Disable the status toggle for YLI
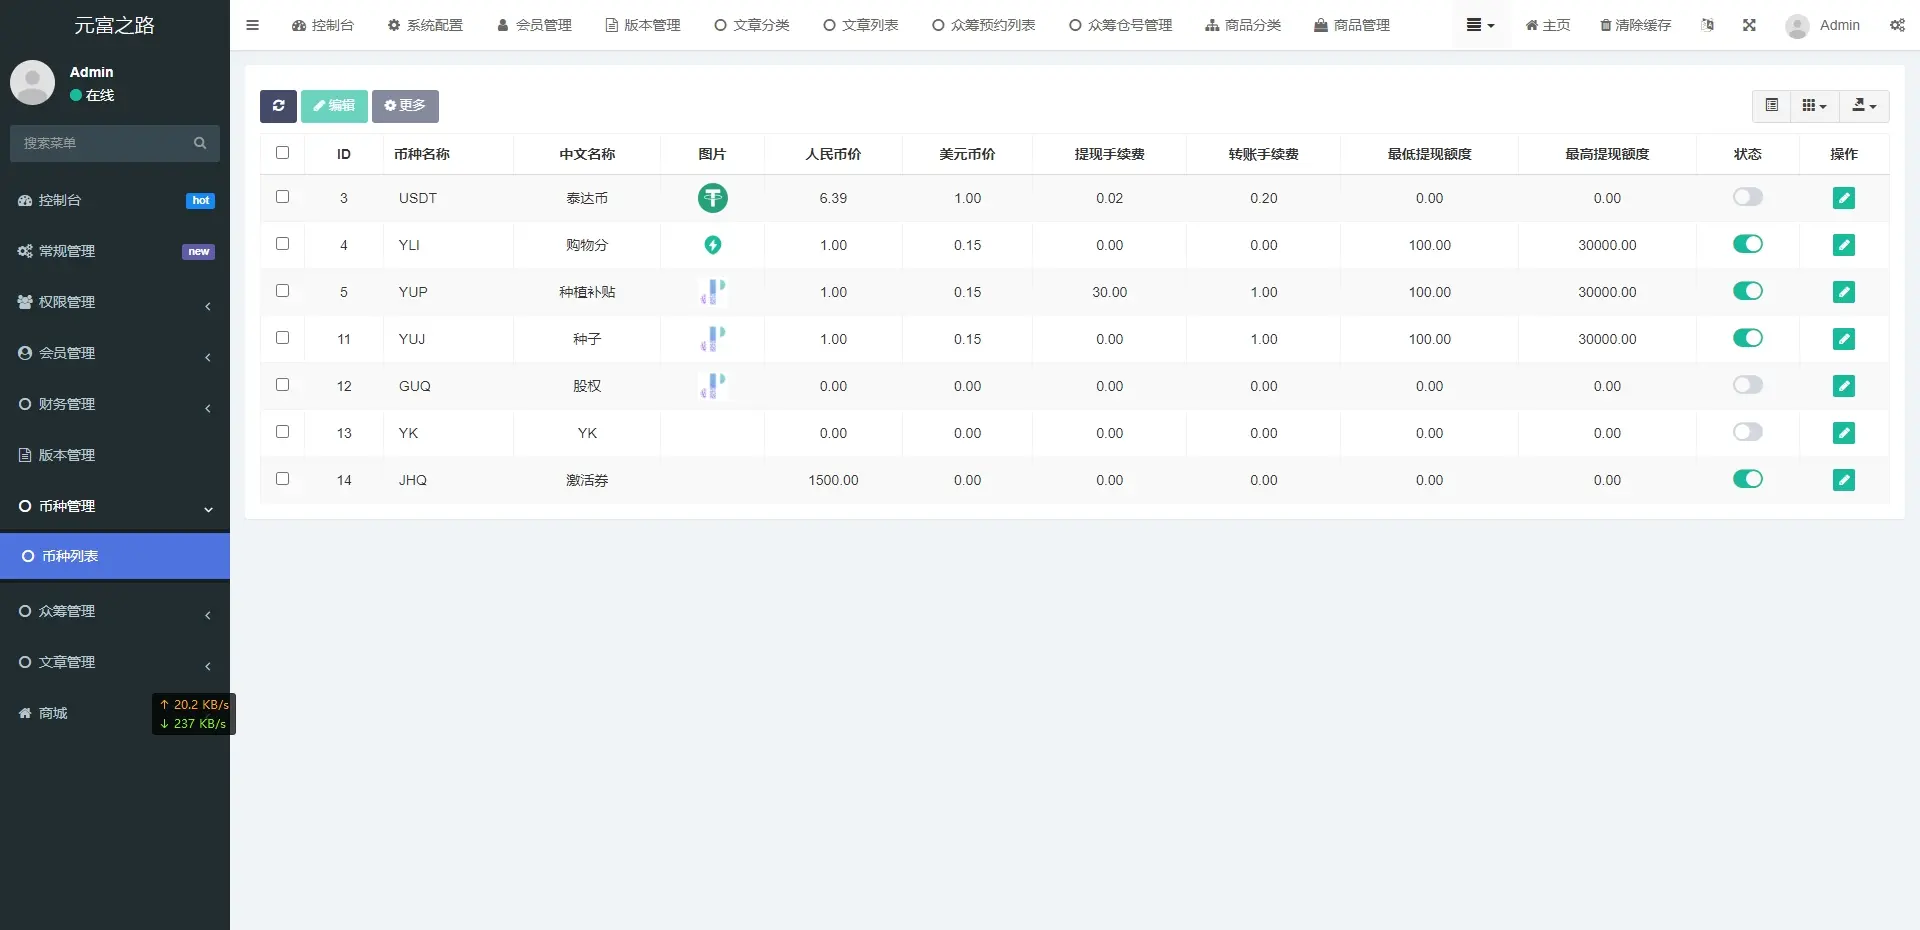Image resolution: width=1920 pixels, height=930 pixels. click(1747, 244)
